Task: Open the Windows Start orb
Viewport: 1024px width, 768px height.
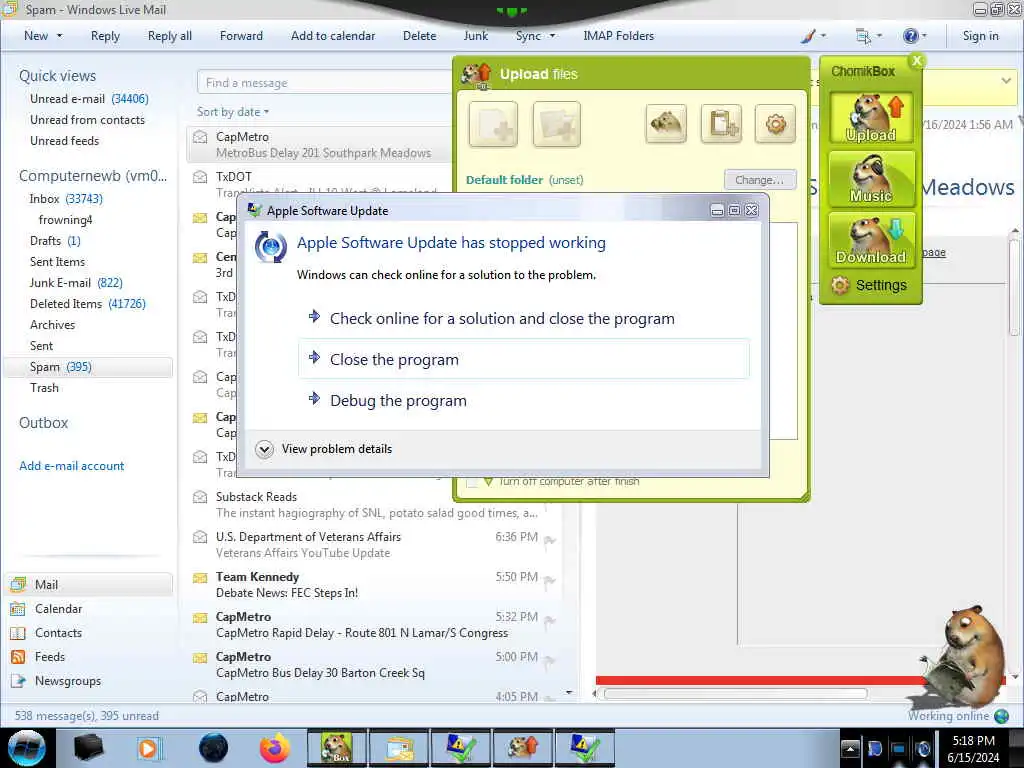Action: 27,748
